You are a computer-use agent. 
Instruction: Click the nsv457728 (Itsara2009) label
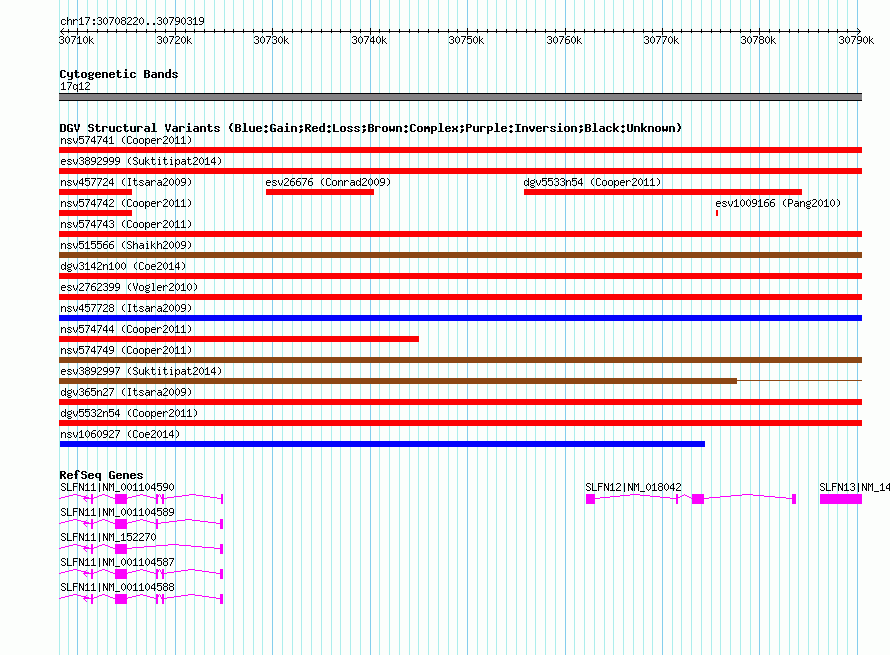pos(126,308)
